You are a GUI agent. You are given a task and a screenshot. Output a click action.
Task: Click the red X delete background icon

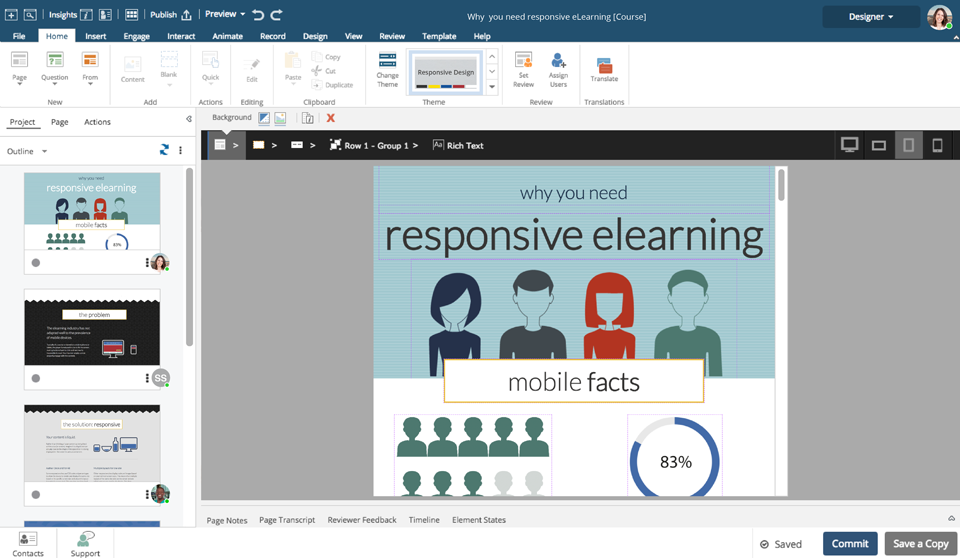[x=331, y=118]
